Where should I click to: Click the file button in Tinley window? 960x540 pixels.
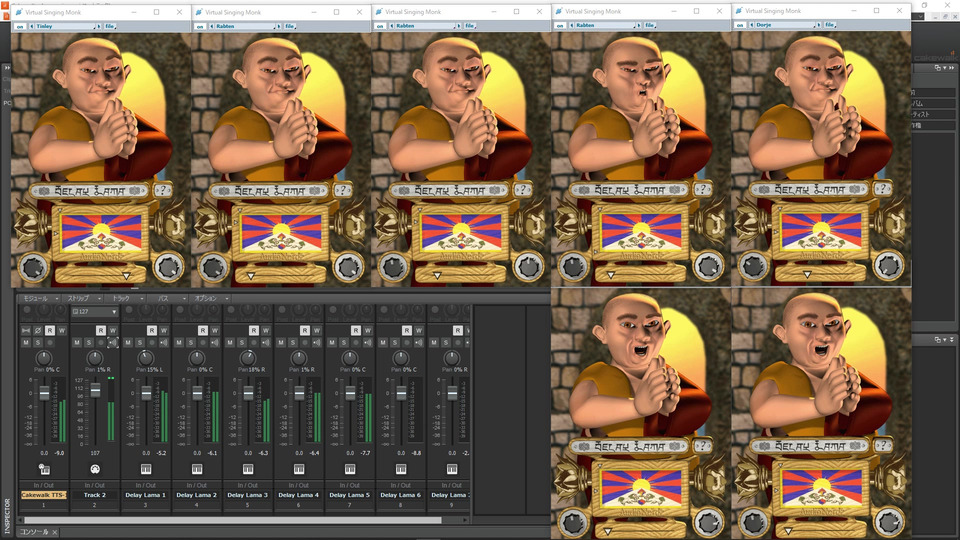[109, 26]
